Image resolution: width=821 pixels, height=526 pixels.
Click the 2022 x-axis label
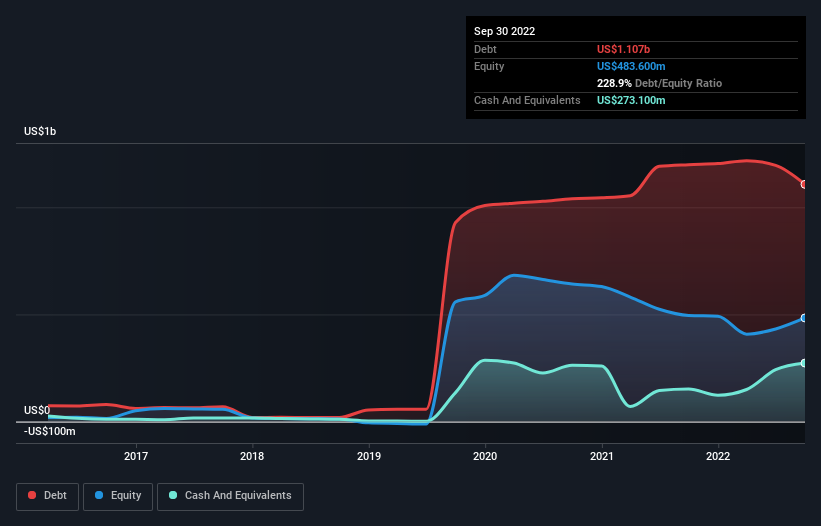tap(718, 456)
